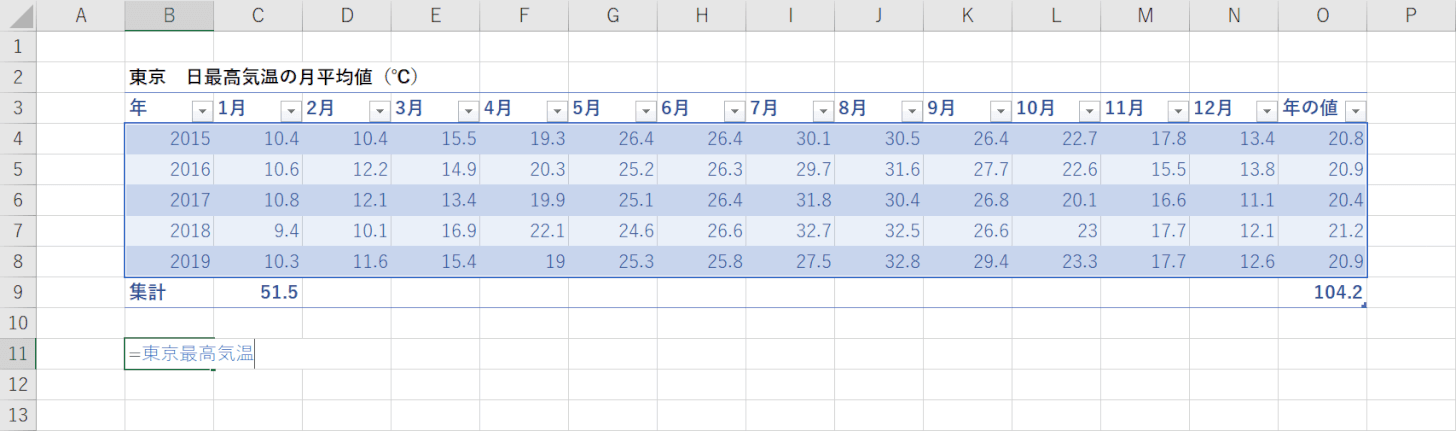The image size is (1456, 431).
Task: Open the 年 column filter dropdown
Action: (202, 110)
